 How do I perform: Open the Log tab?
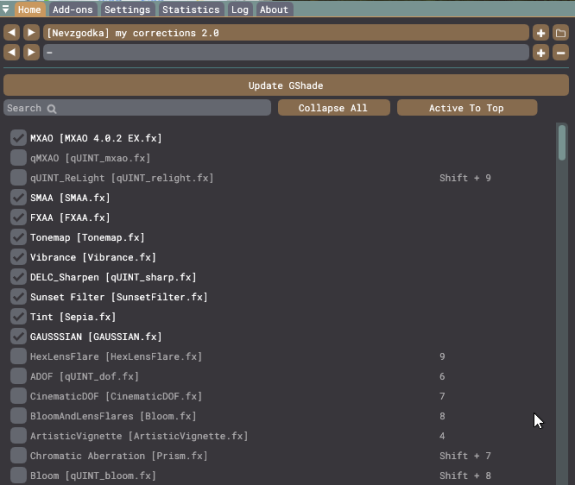240,10
